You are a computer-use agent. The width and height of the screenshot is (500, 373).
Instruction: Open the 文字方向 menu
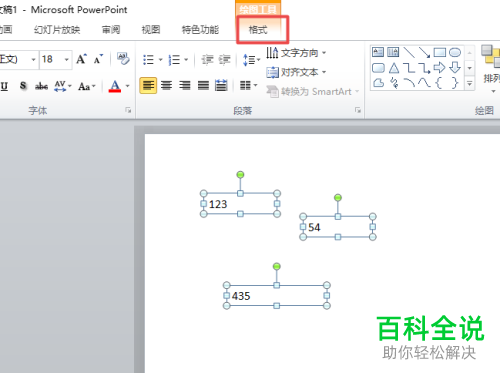pos(296,53)
